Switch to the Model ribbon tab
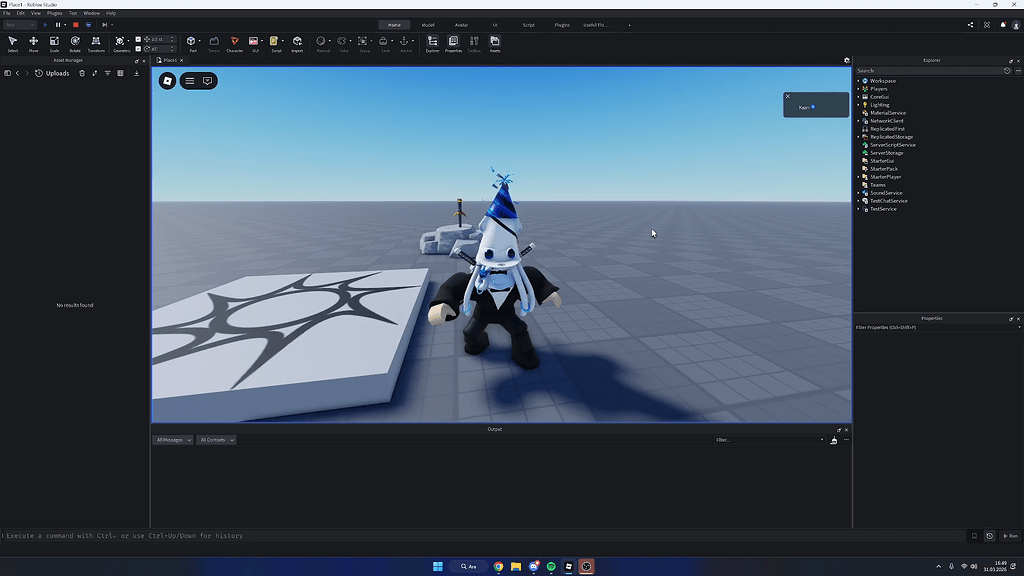Screen dimensions: 1024x576 tap(428, 25)
